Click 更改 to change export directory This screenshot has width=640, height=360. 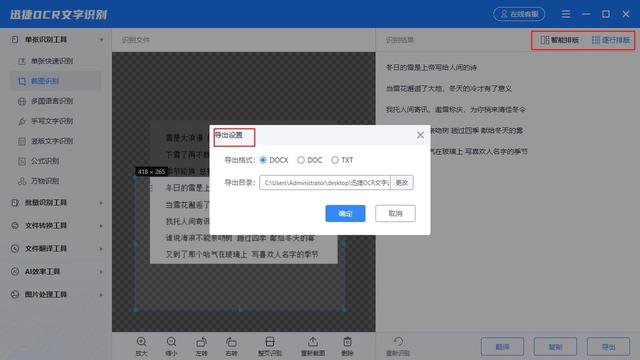[x=402, y=182]
